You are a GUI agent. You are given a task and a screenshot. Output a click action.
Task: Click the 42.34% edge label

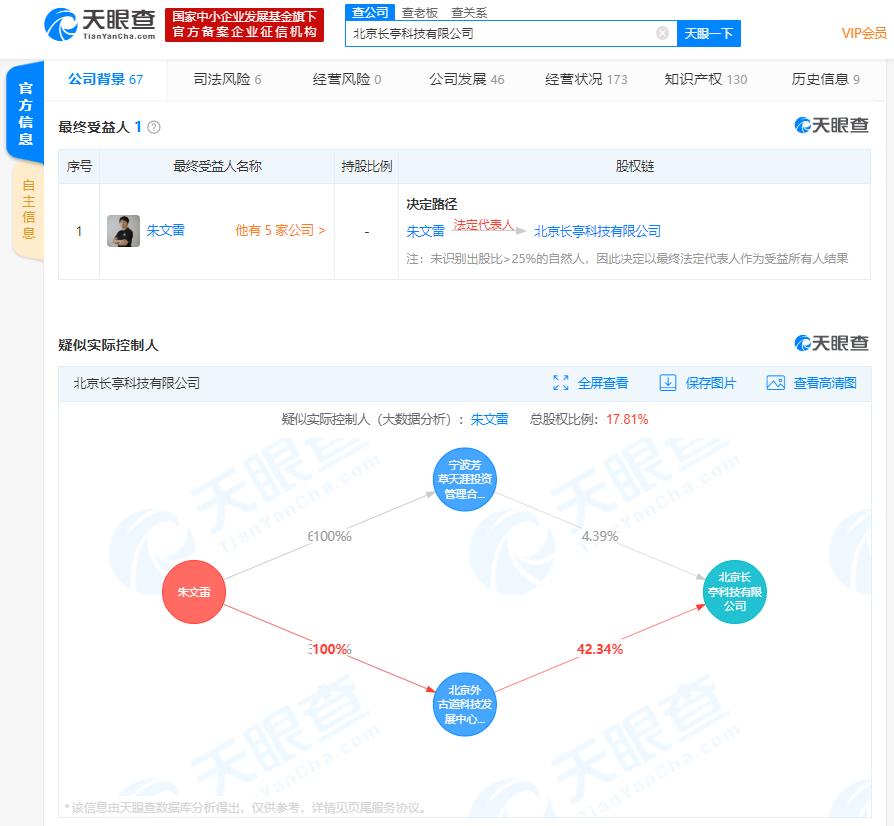(x=600, y=649)
